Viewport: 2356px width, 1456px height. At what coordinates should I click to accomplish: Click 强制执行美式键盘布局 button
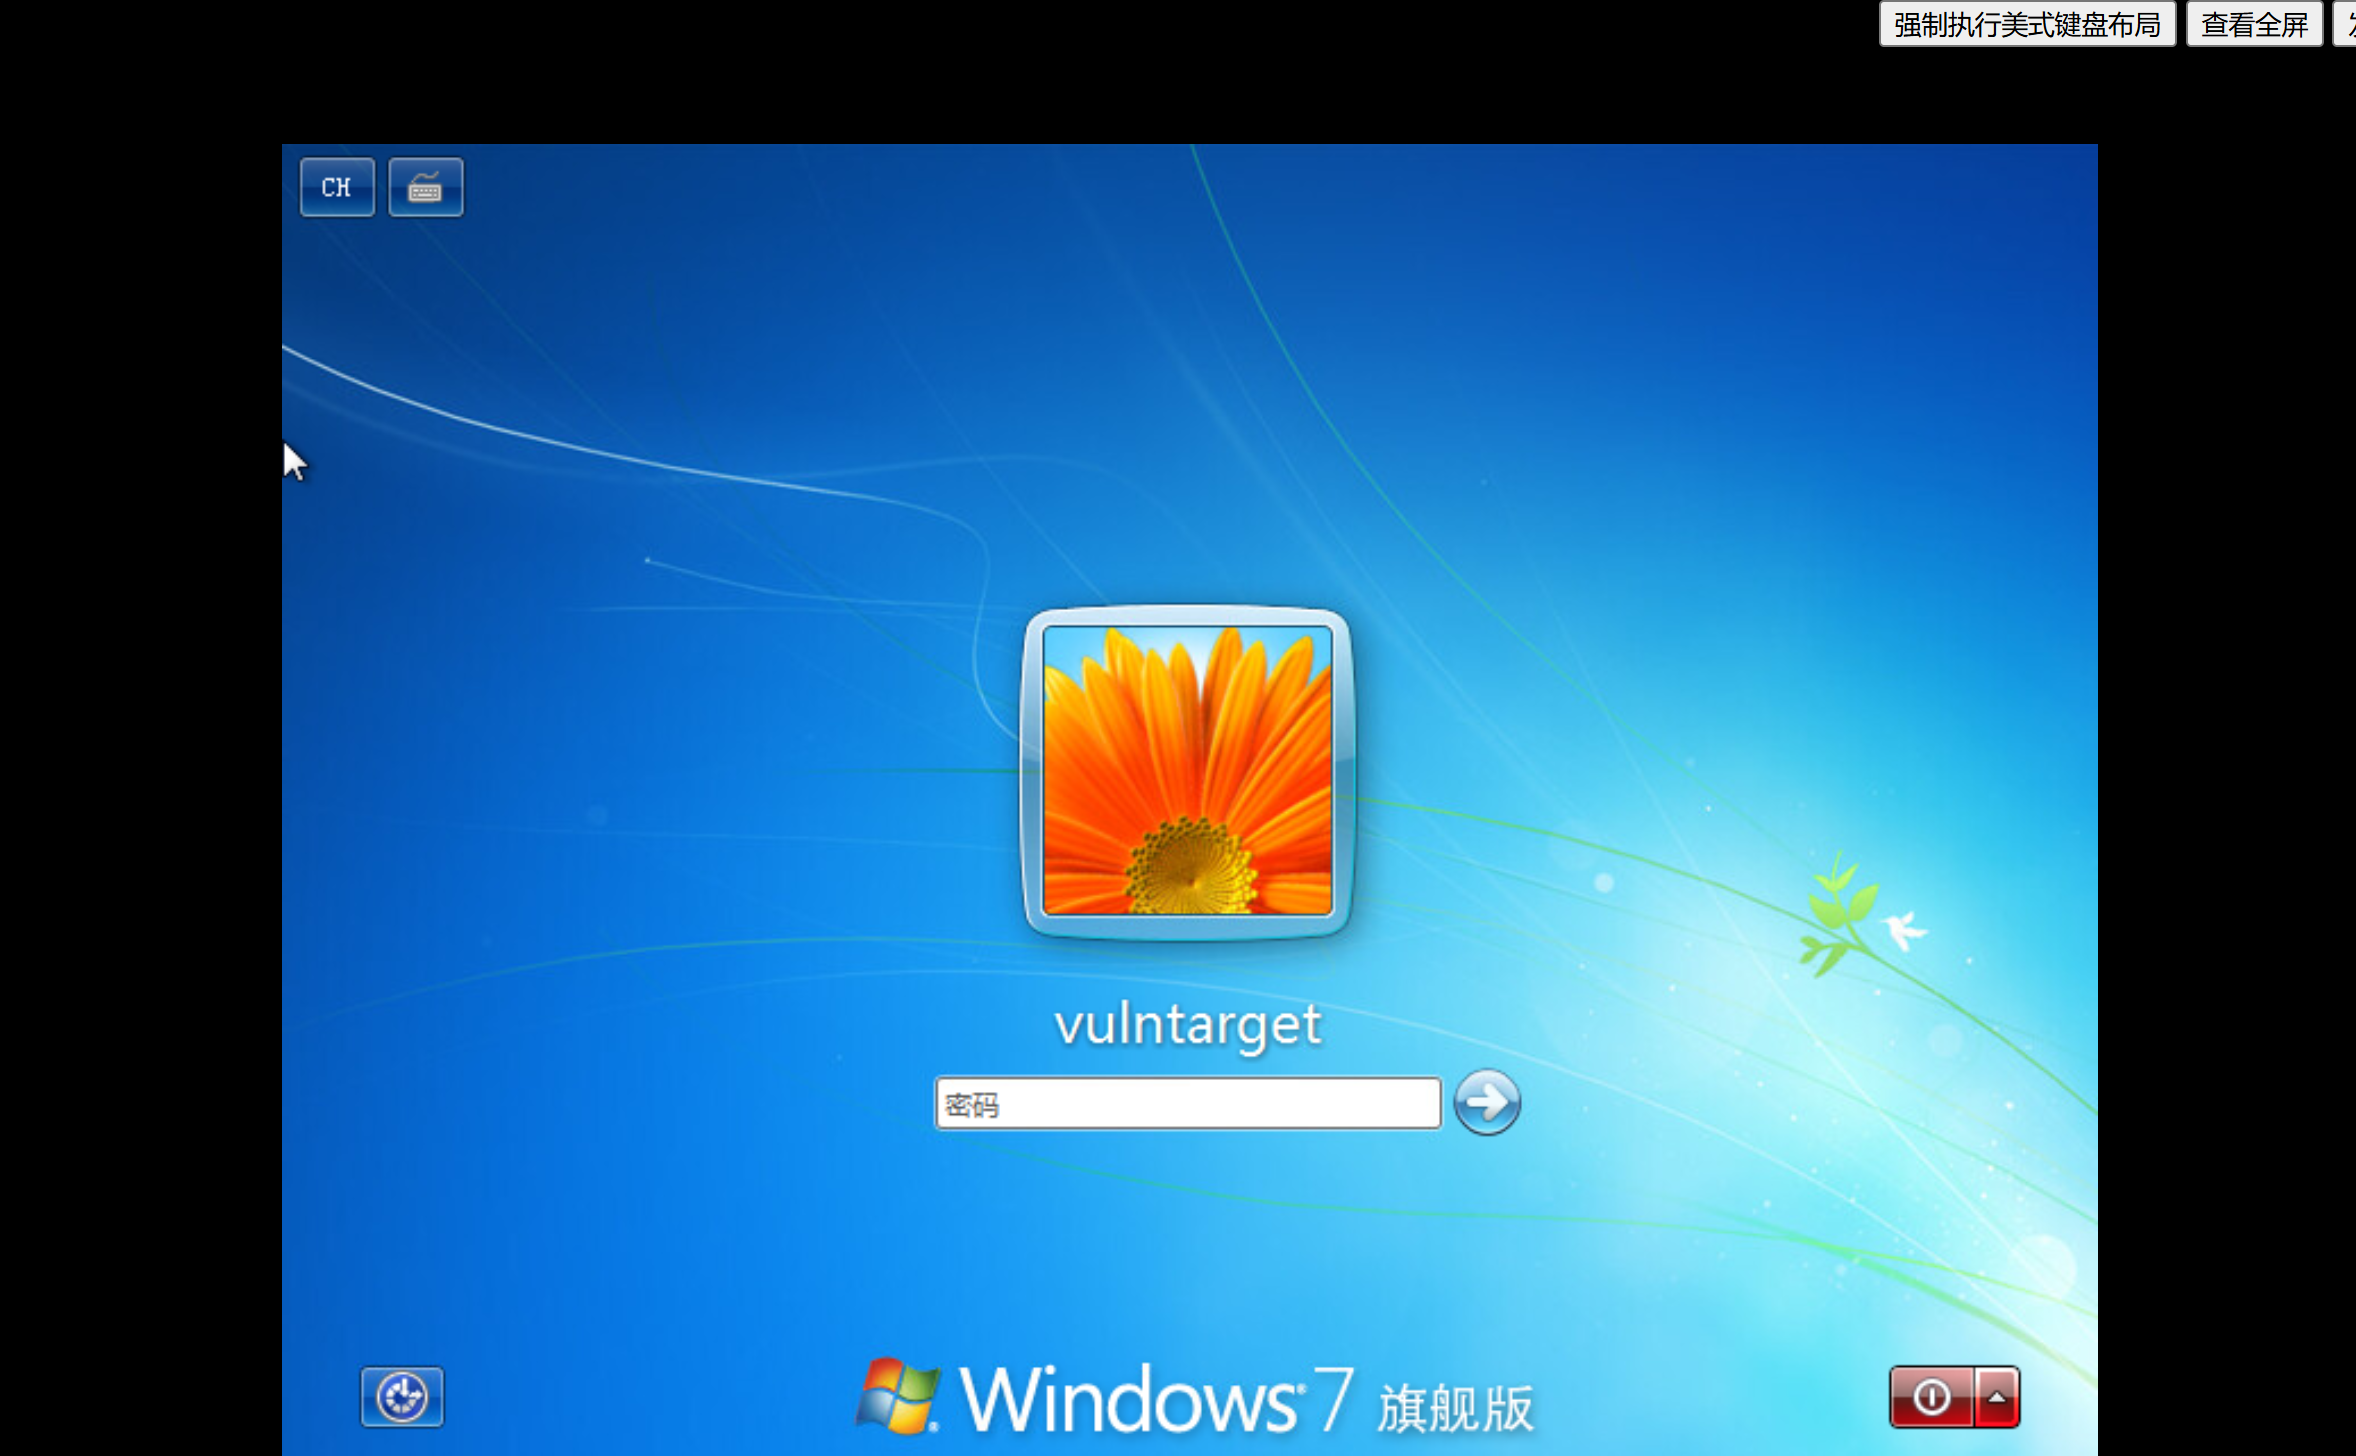click(2026, 24)
